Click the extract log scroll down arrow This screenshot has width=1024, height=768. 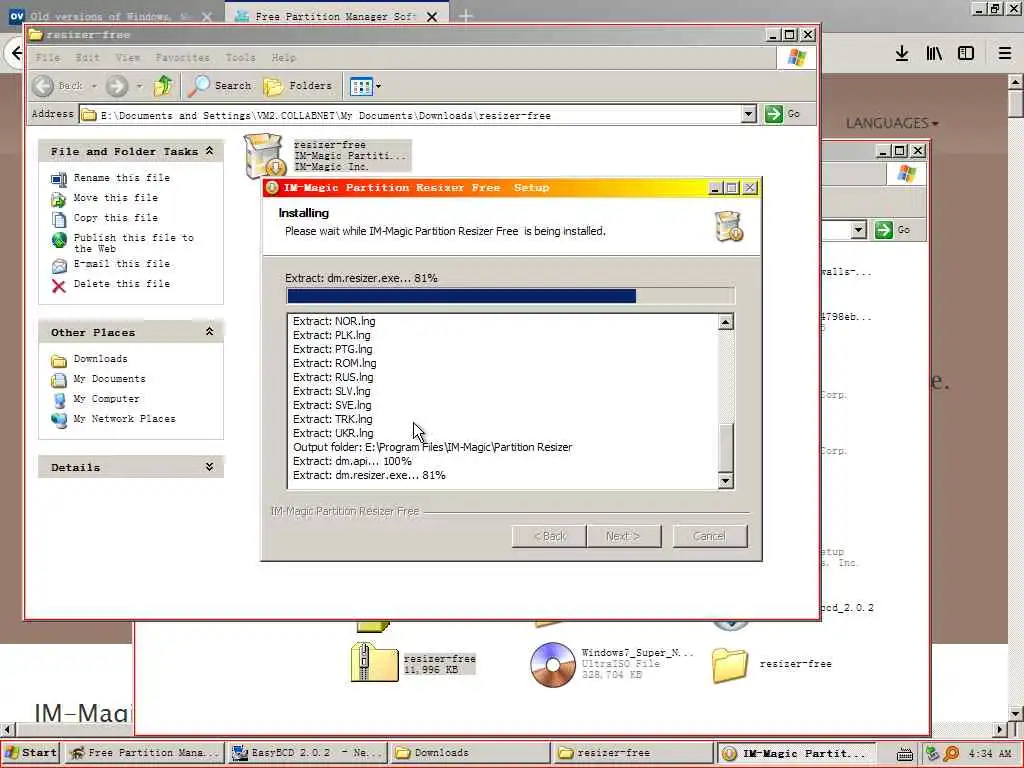point(725,481)
